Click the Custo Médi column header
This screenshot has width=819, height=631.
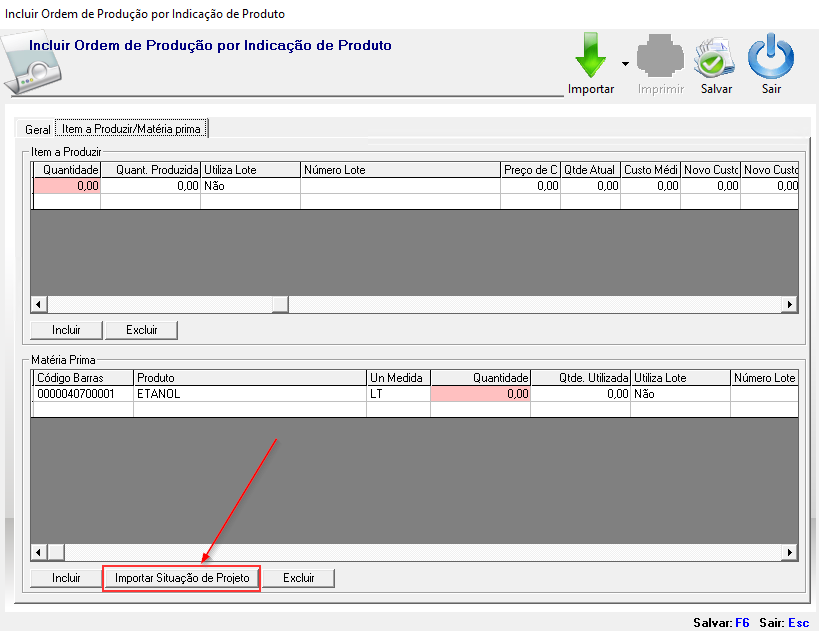(x=651, y=170)
